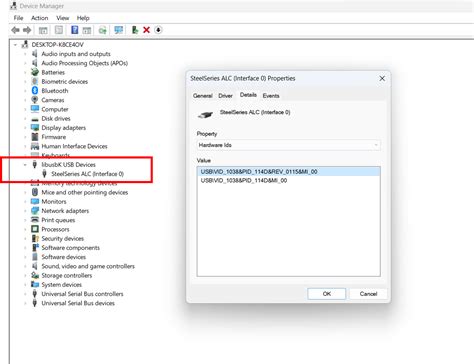Click the Back arrow in Device Manager toolbar
The image size is (474, 364).
pos(15,30)
